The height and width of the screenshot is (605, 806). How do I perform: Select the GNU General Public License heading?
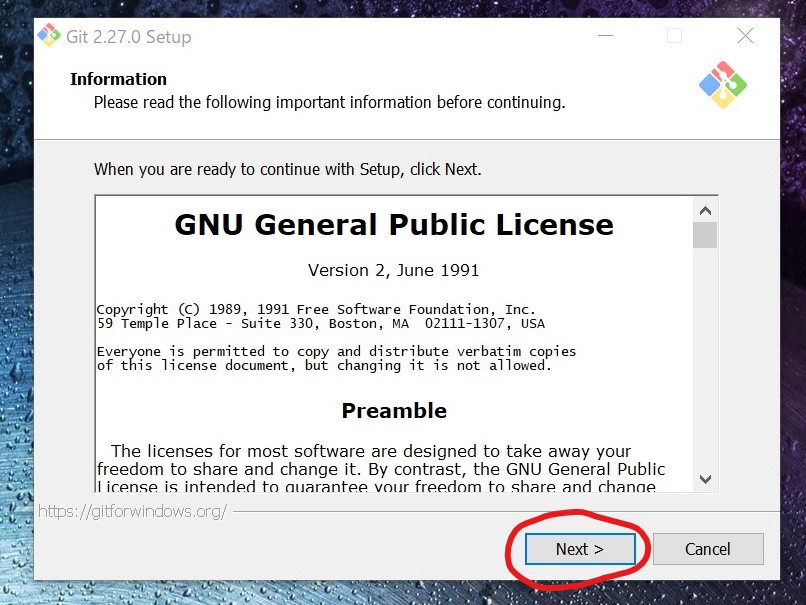pos(393,224)
